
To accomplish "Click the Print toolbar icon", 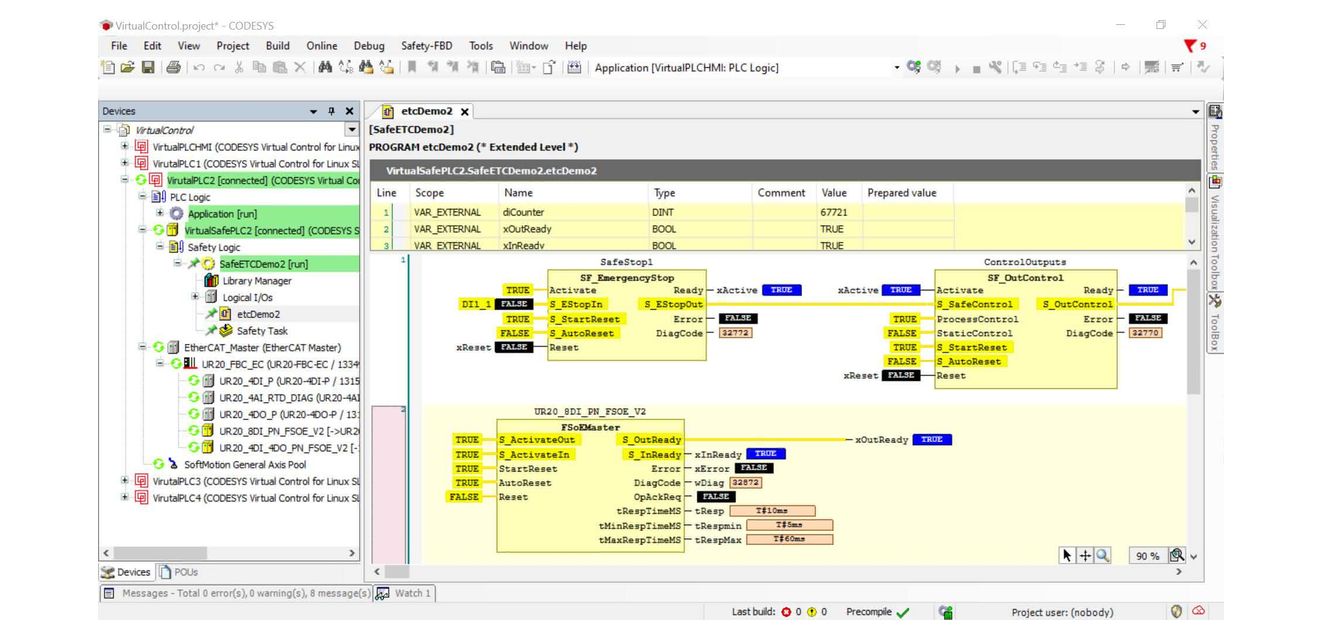I will pos(173,68).
